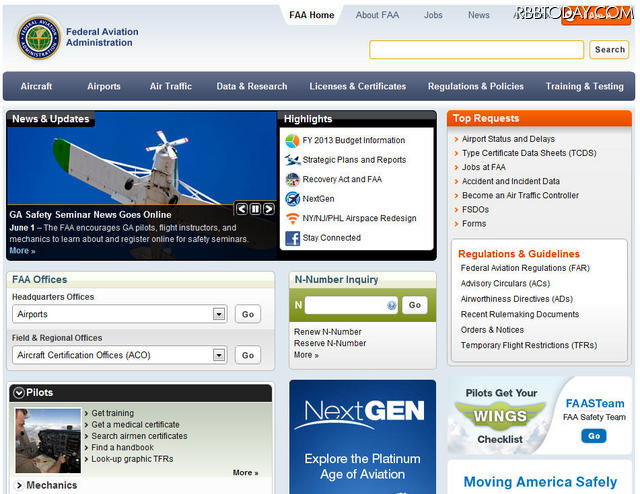
Task: Show previous news slide
Action: (x=242, y=209)
